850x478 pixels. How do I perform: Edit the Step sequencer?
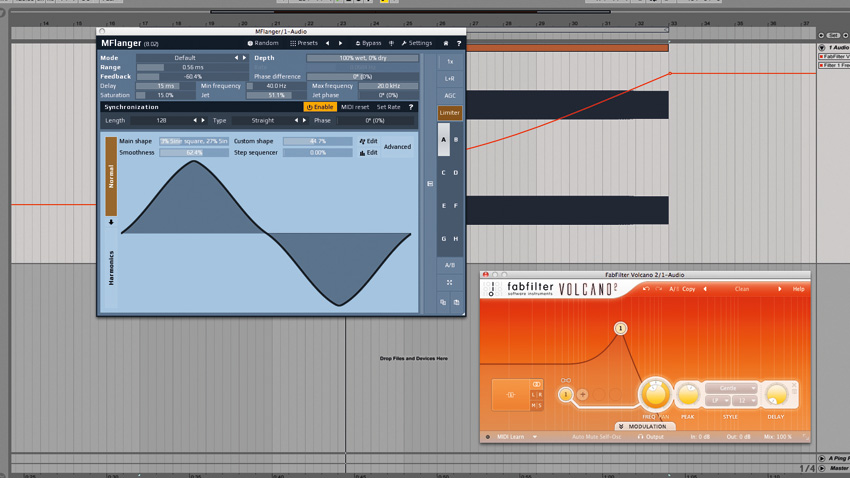(x=369, y=153)
